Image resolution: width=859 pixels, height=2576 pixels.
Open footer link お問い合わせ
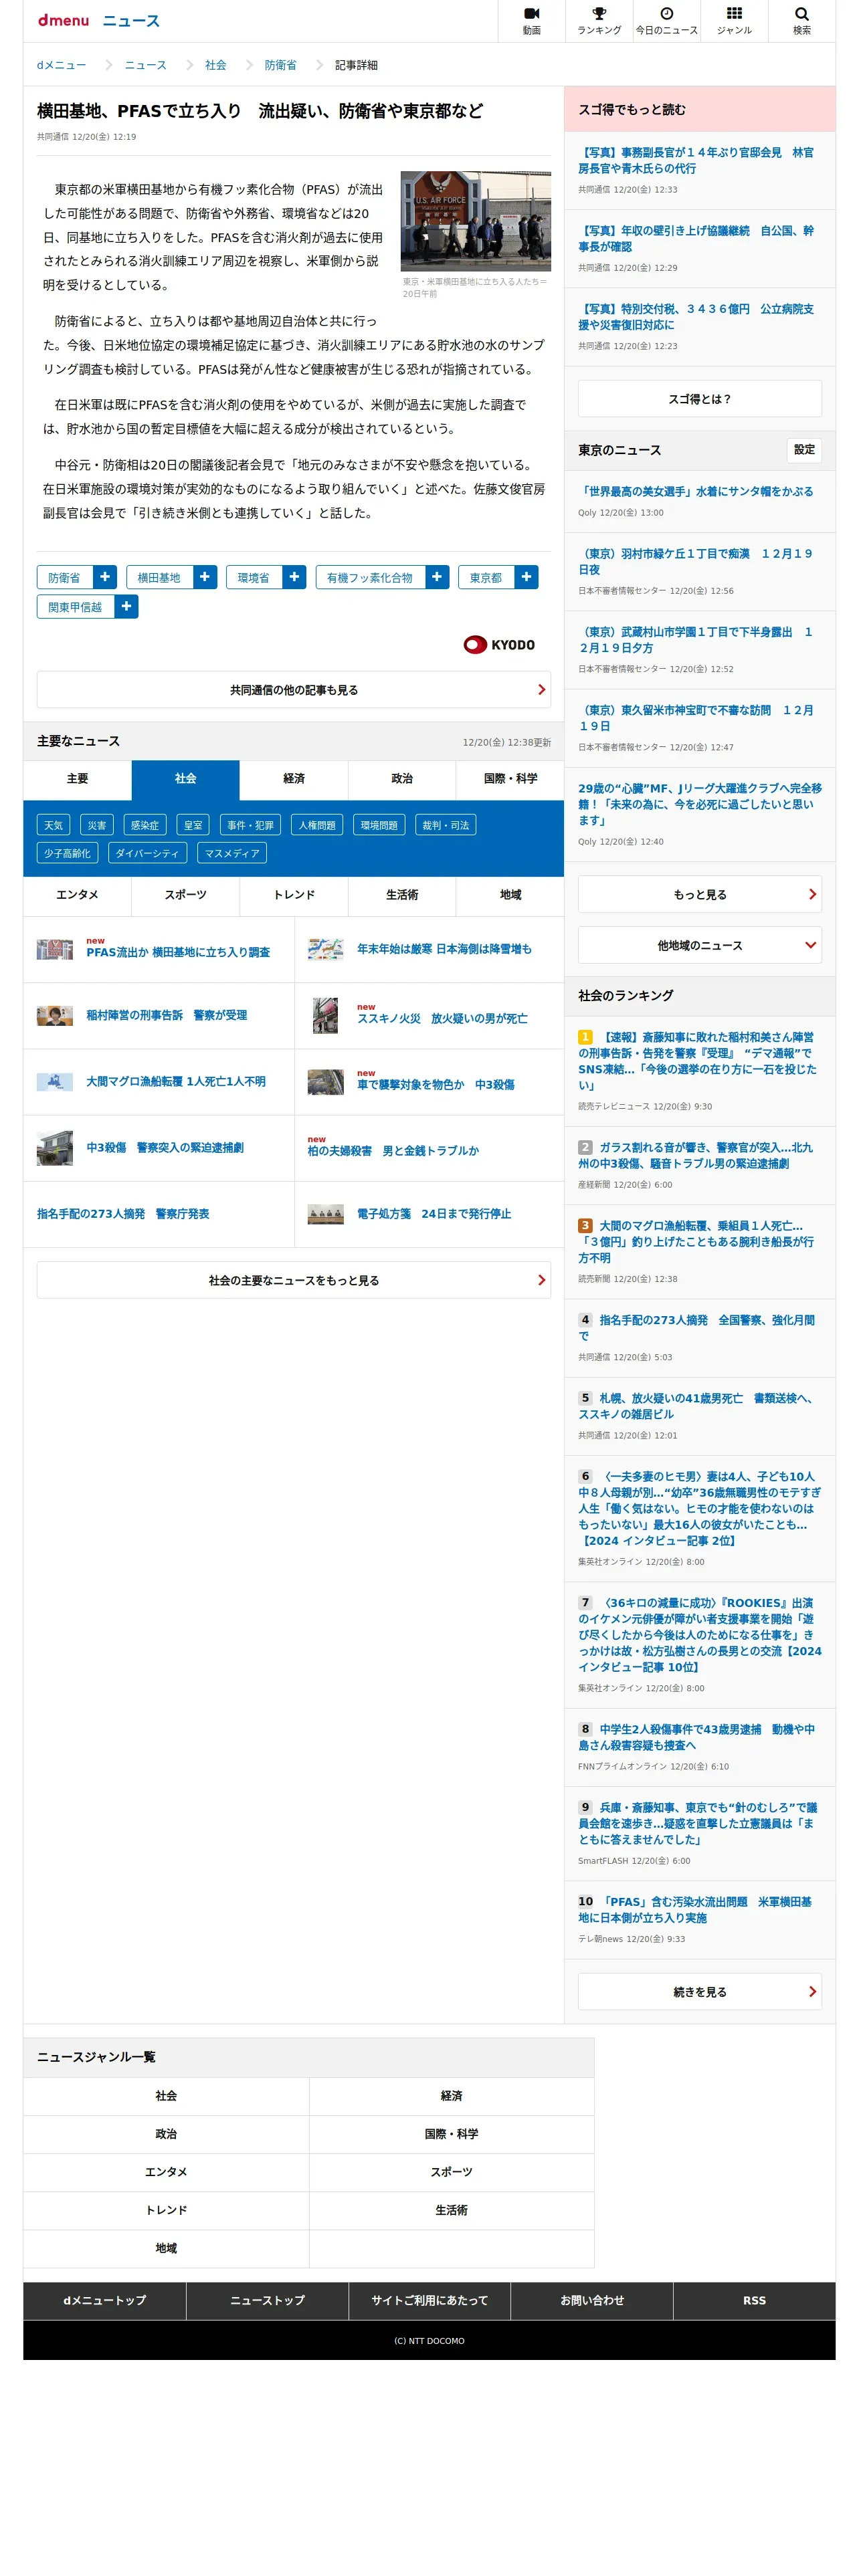[592, 2301]
